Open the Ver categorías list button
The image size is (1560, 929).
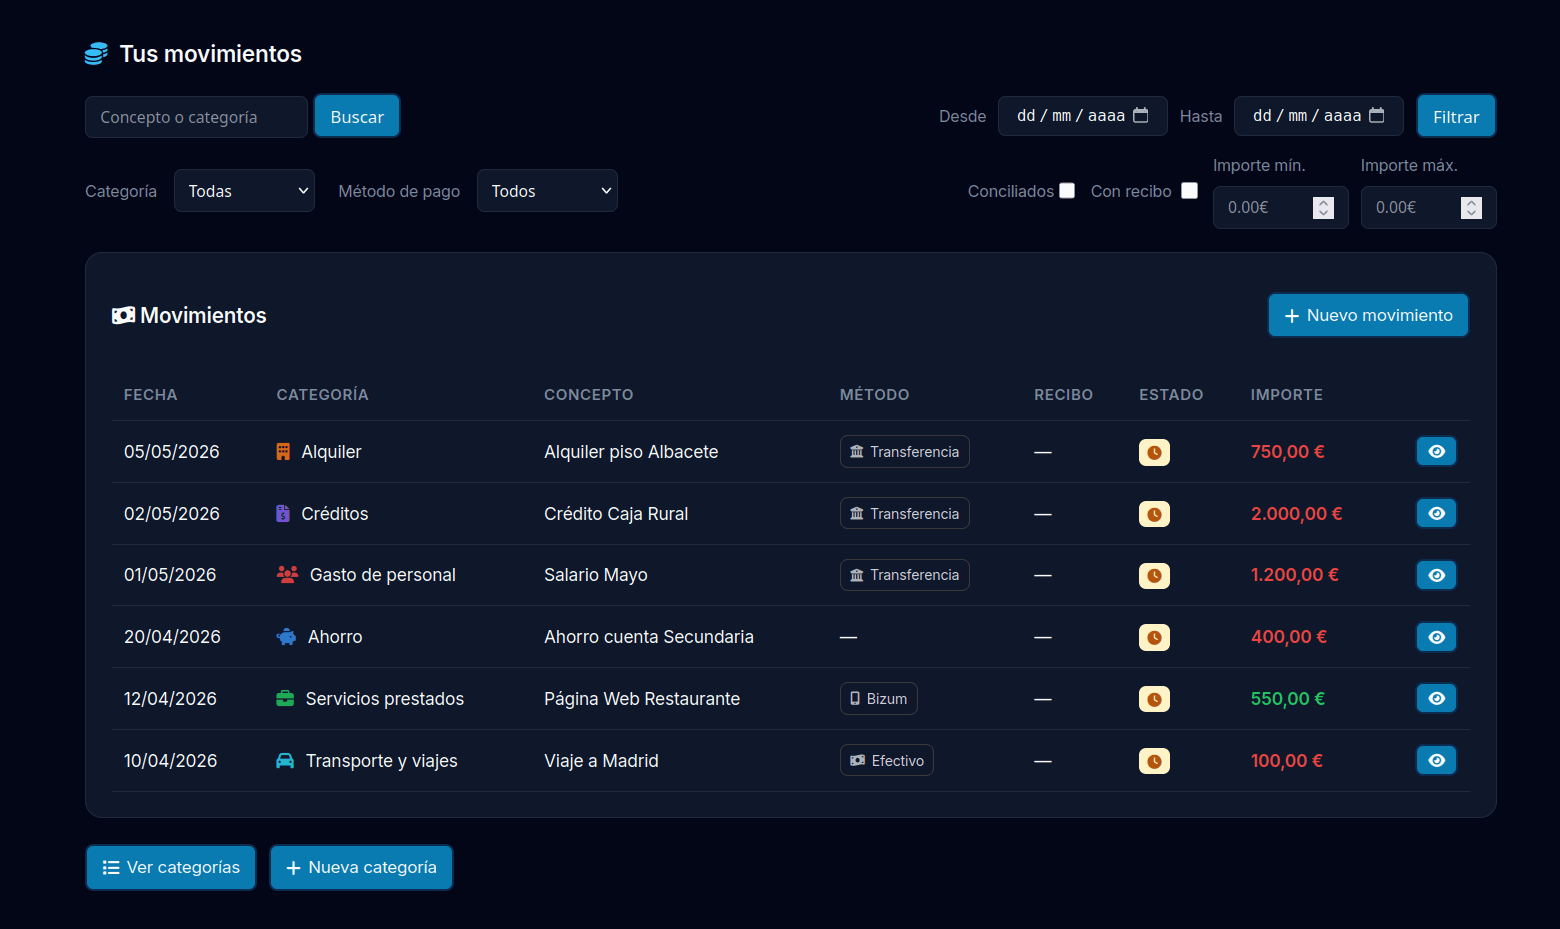[171, 867]
